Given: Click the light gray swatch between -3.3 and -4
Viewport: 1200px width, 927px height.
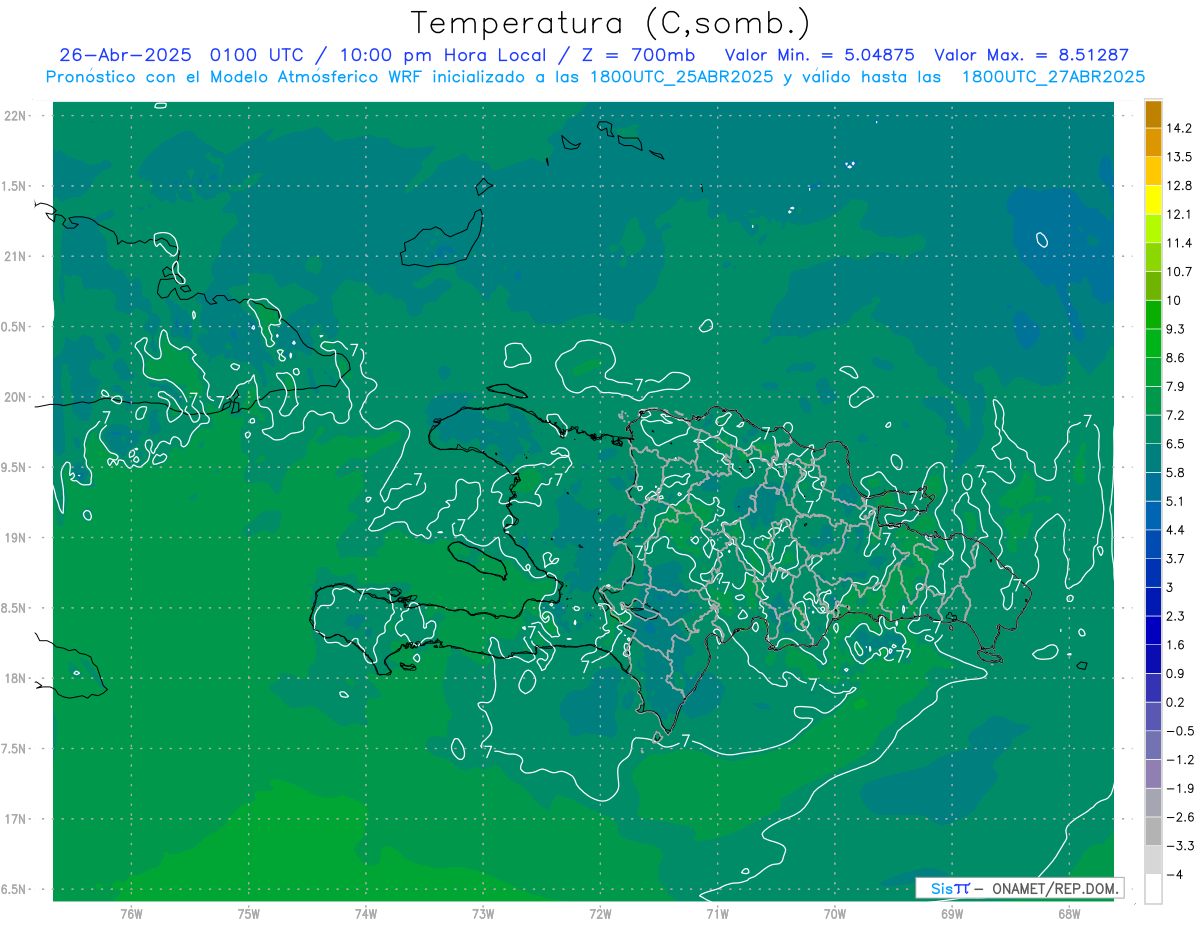Looking at the screenshot, I should 1153,860.
